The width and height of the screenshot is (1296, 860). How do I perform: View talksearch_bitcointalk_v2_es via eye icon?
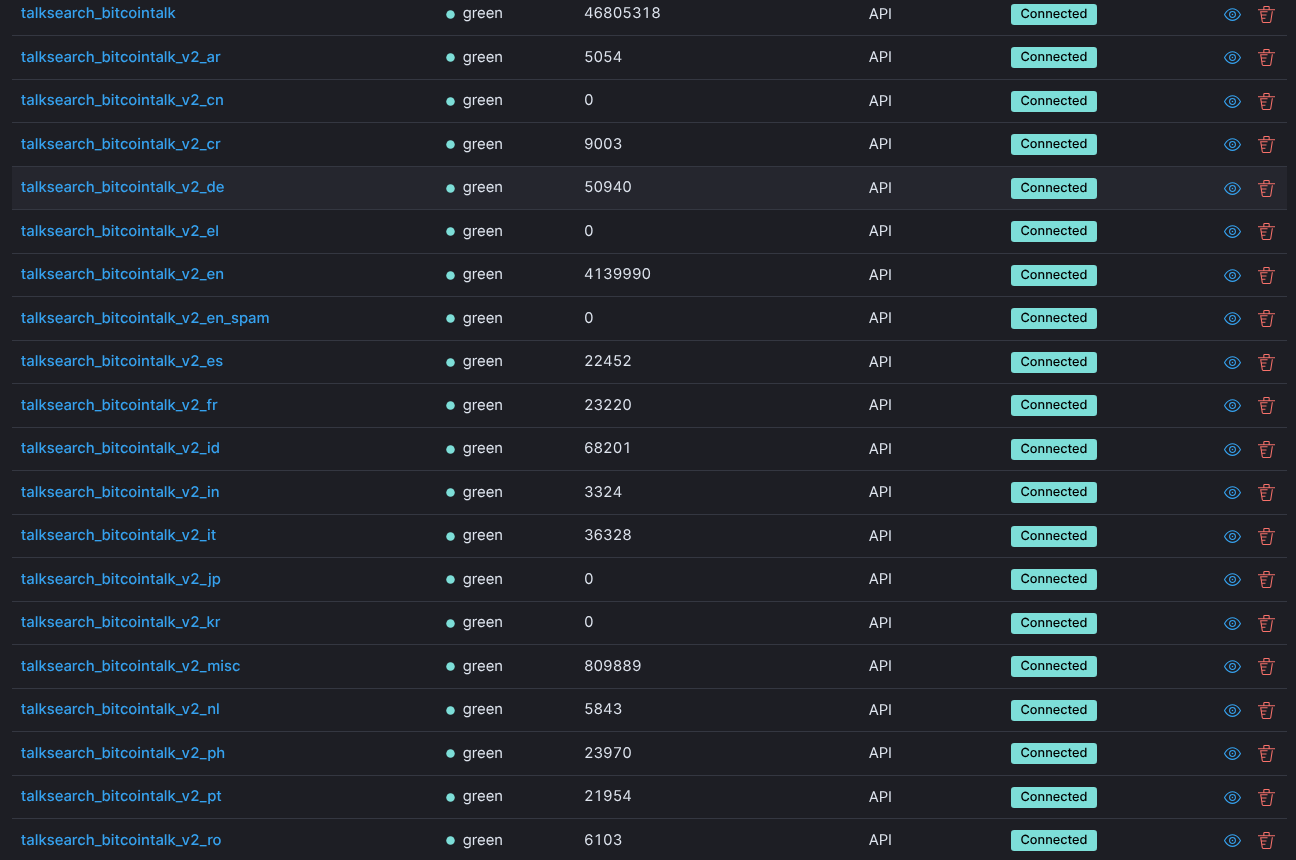[1233, 362]
